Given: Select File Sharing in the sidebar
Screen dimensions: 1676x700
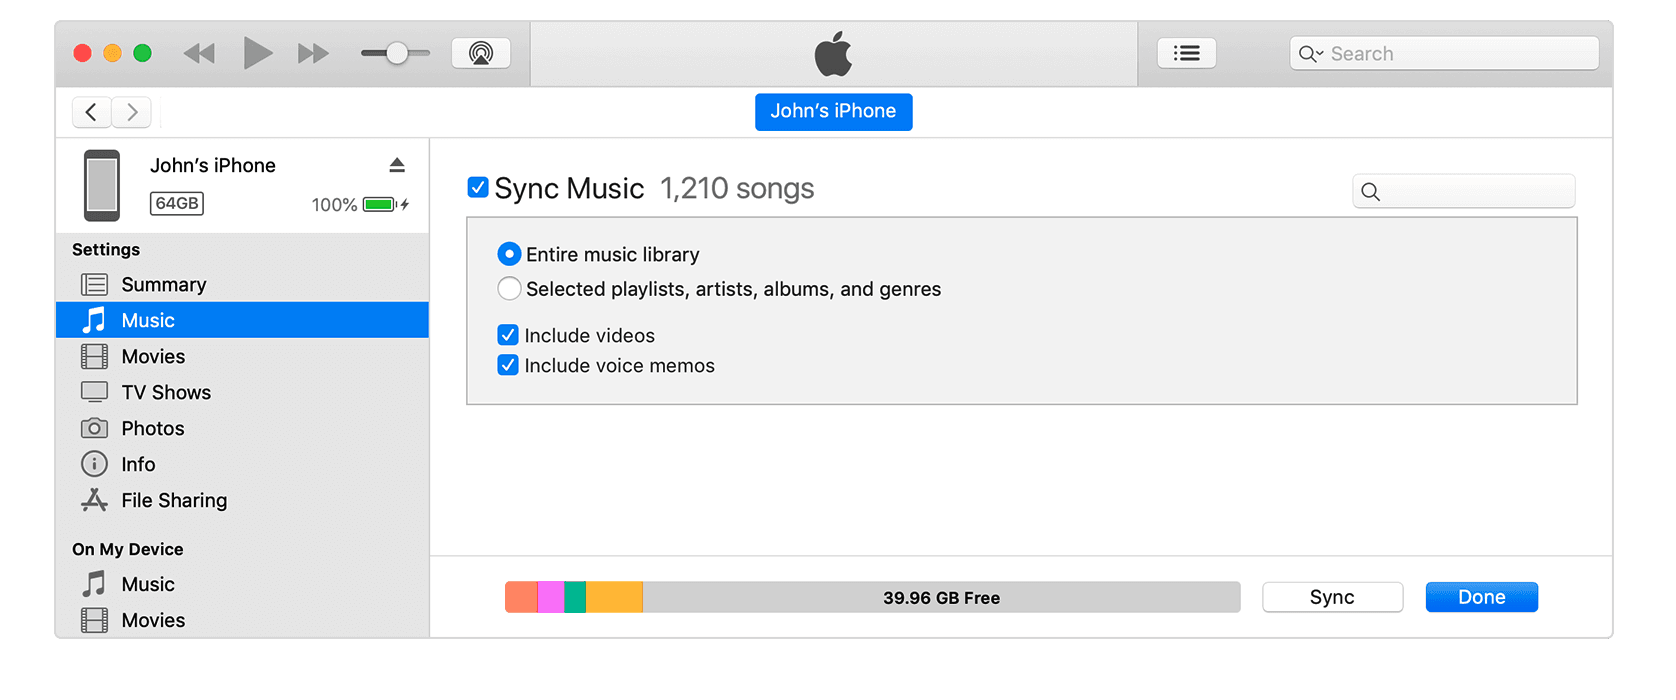Looking at the screenshot, I should pyautogui.click(x=173, y=500).
